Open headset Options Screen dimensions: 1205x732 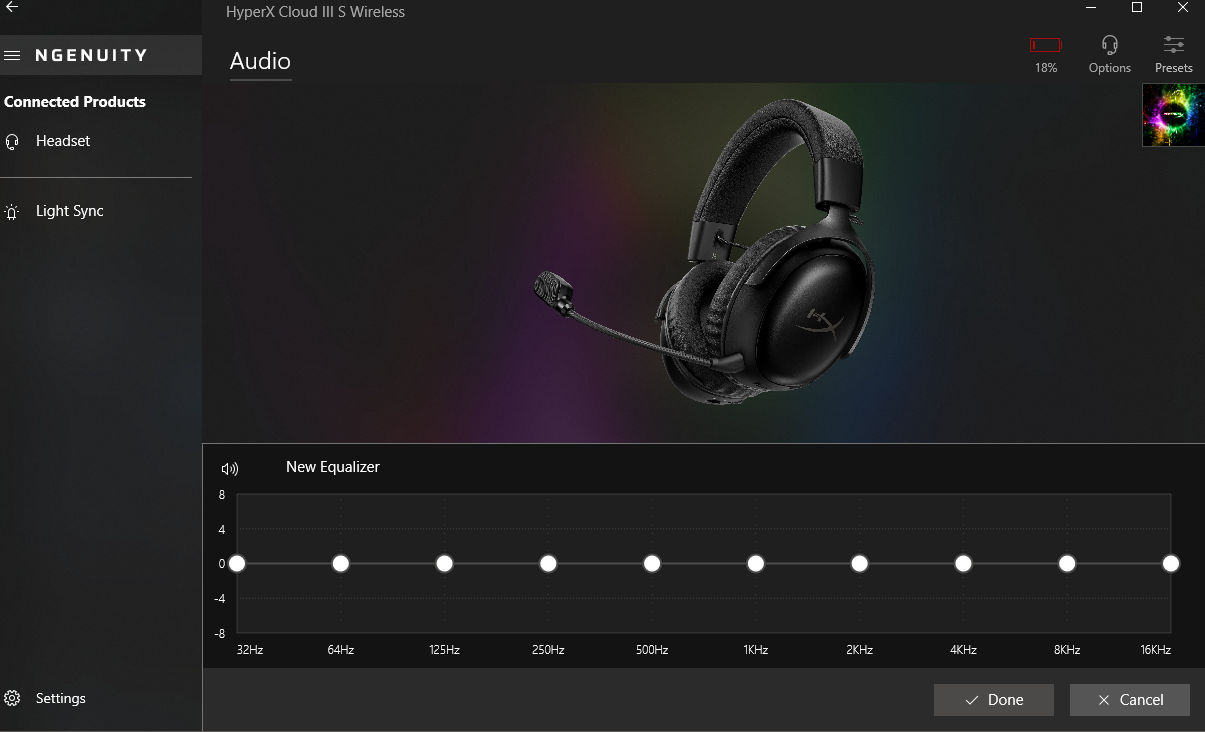click(x=1109, y=54)
